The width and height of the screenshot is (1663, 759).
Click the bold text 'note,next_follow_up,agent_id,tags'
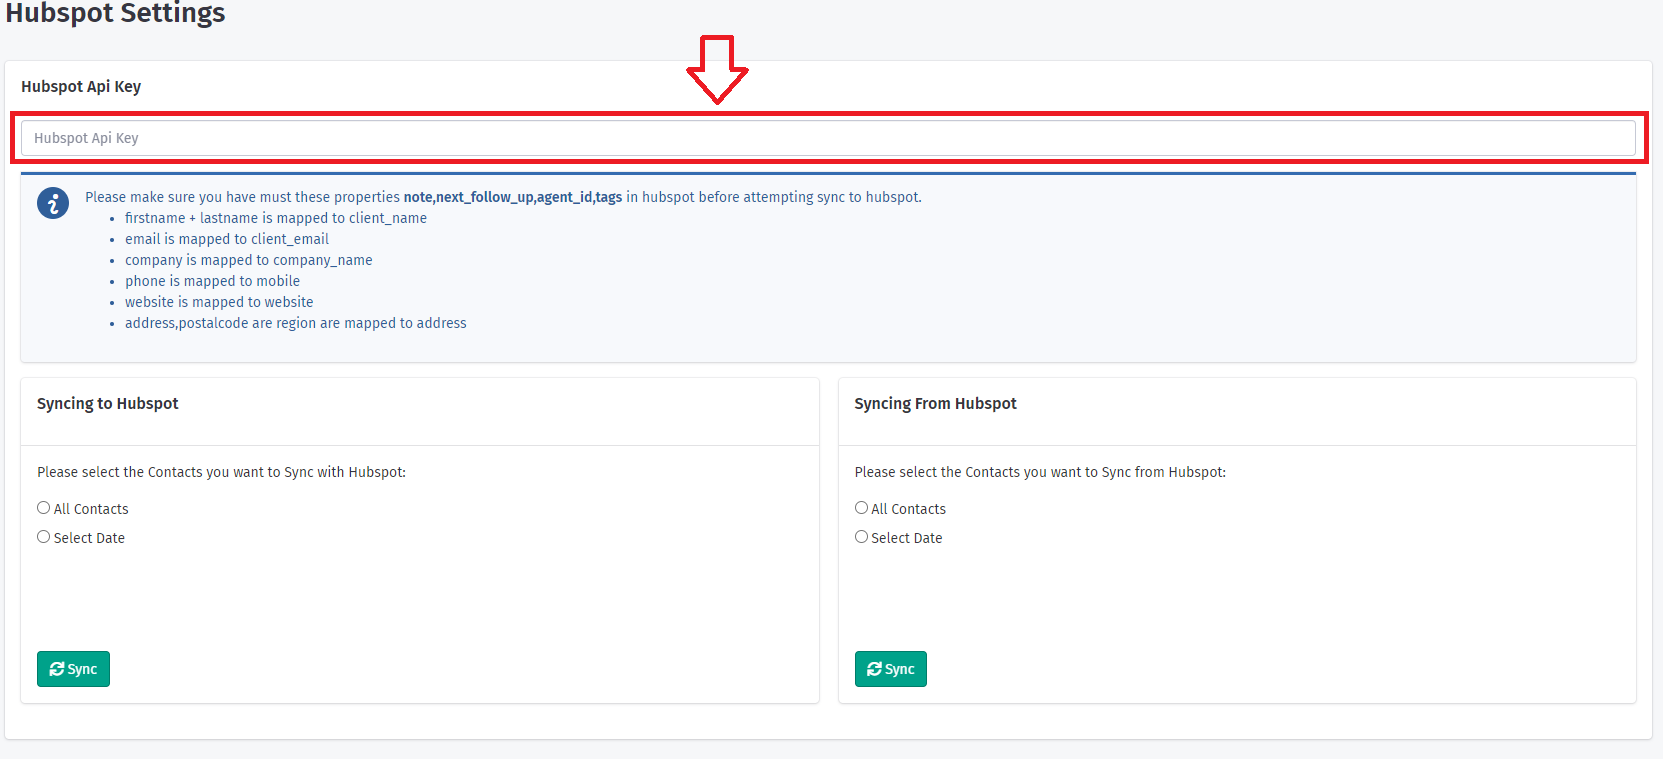point(513,197)
